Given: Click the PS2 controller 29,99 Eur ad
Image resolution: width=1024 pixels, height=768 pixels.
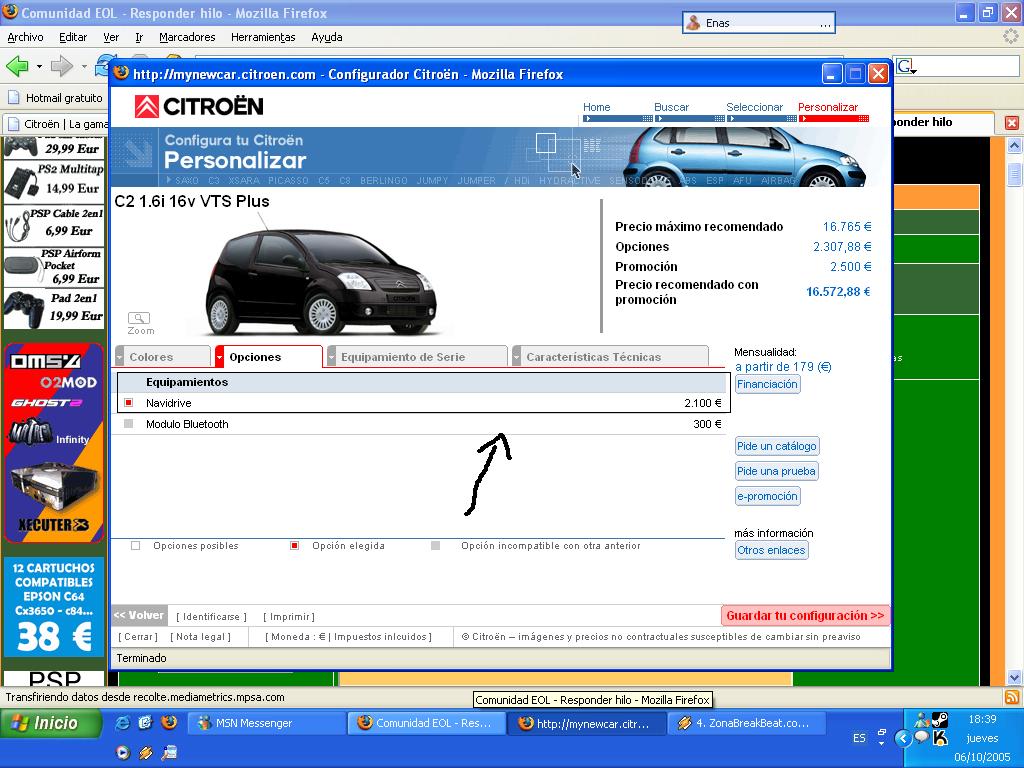Looking at the screenshot, I should coord(53,148).
